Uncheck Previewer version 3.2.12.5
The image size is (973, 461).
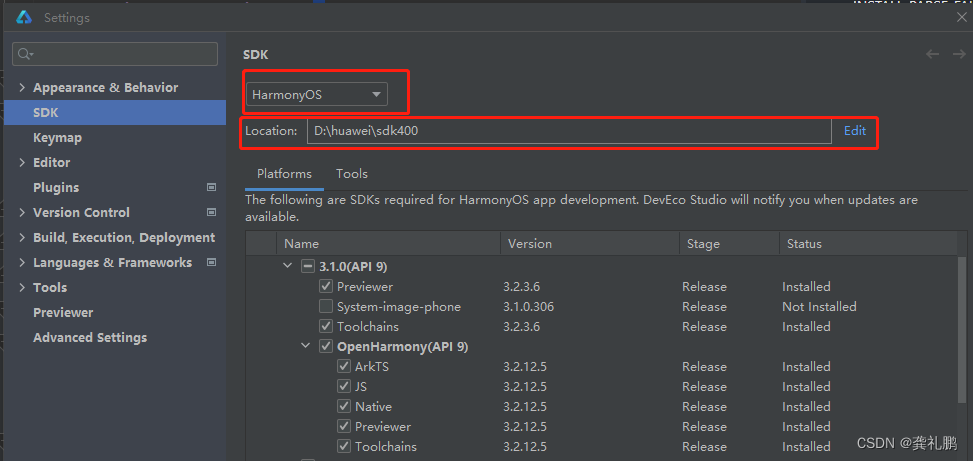click(x=344, y=426)
